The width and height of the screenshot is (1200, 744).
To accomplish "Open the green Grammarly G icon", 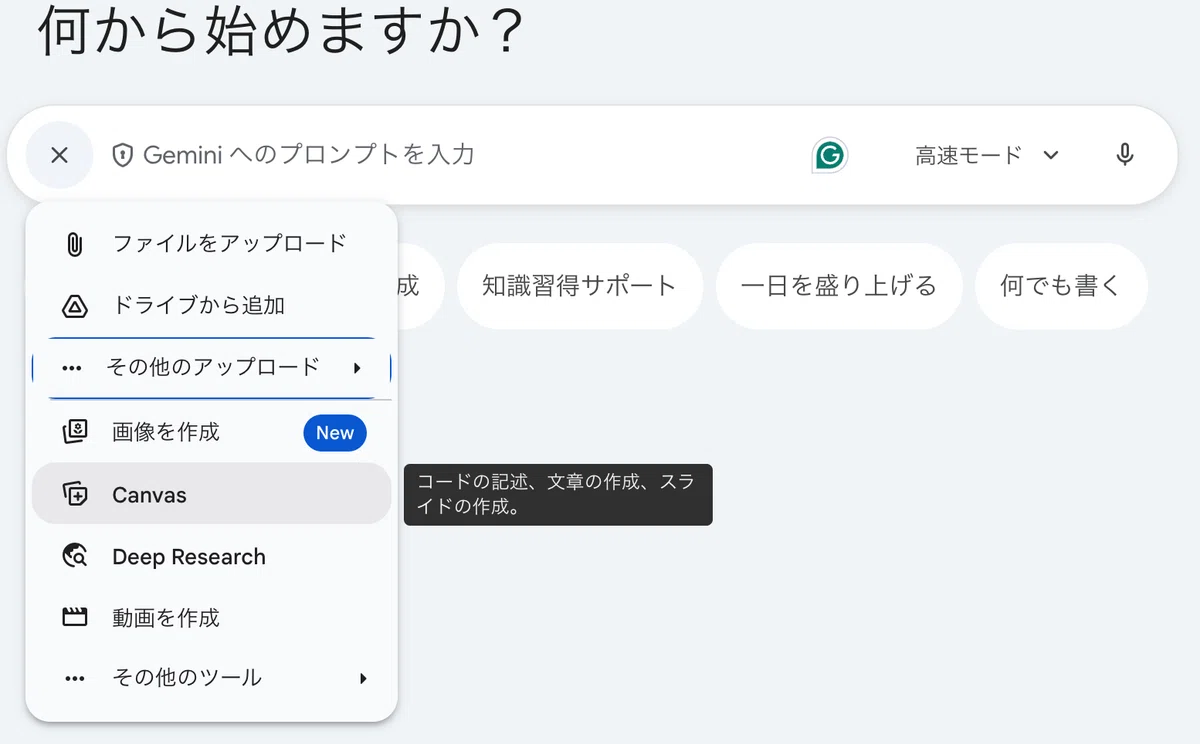I will click(x=829, y=155).
